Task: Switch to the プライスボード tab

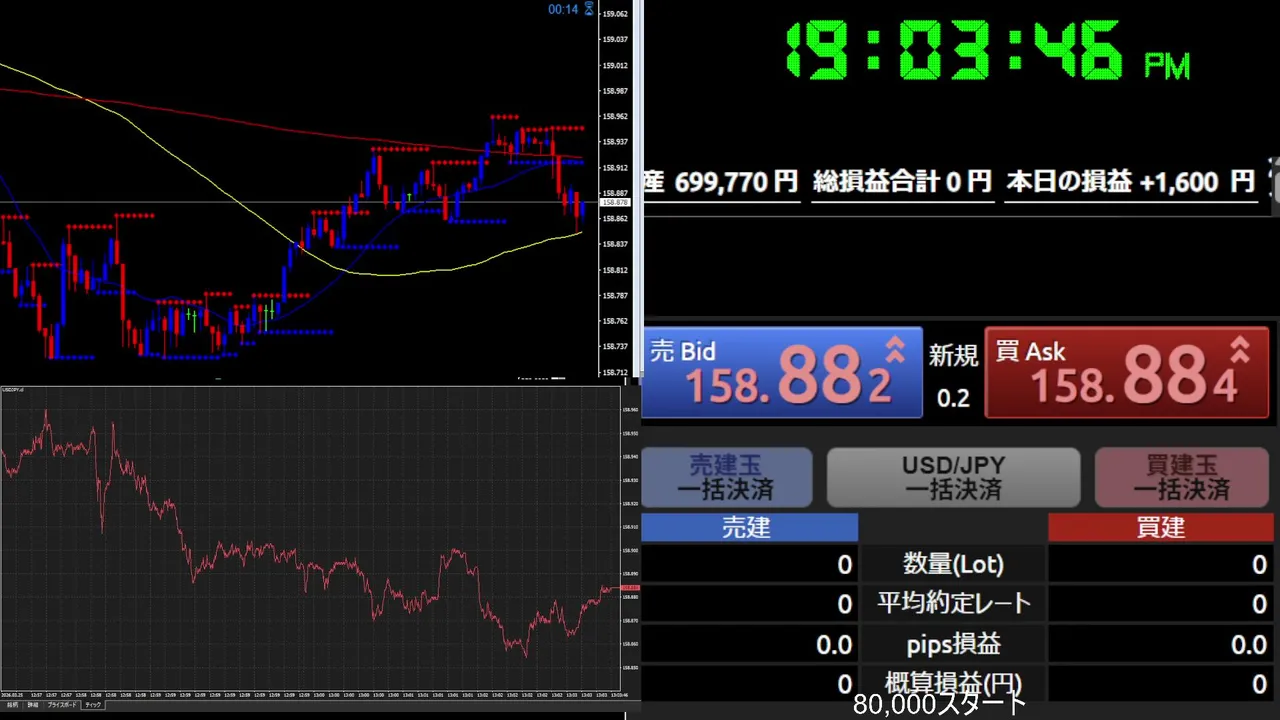Action: click(x=62, y=705)
